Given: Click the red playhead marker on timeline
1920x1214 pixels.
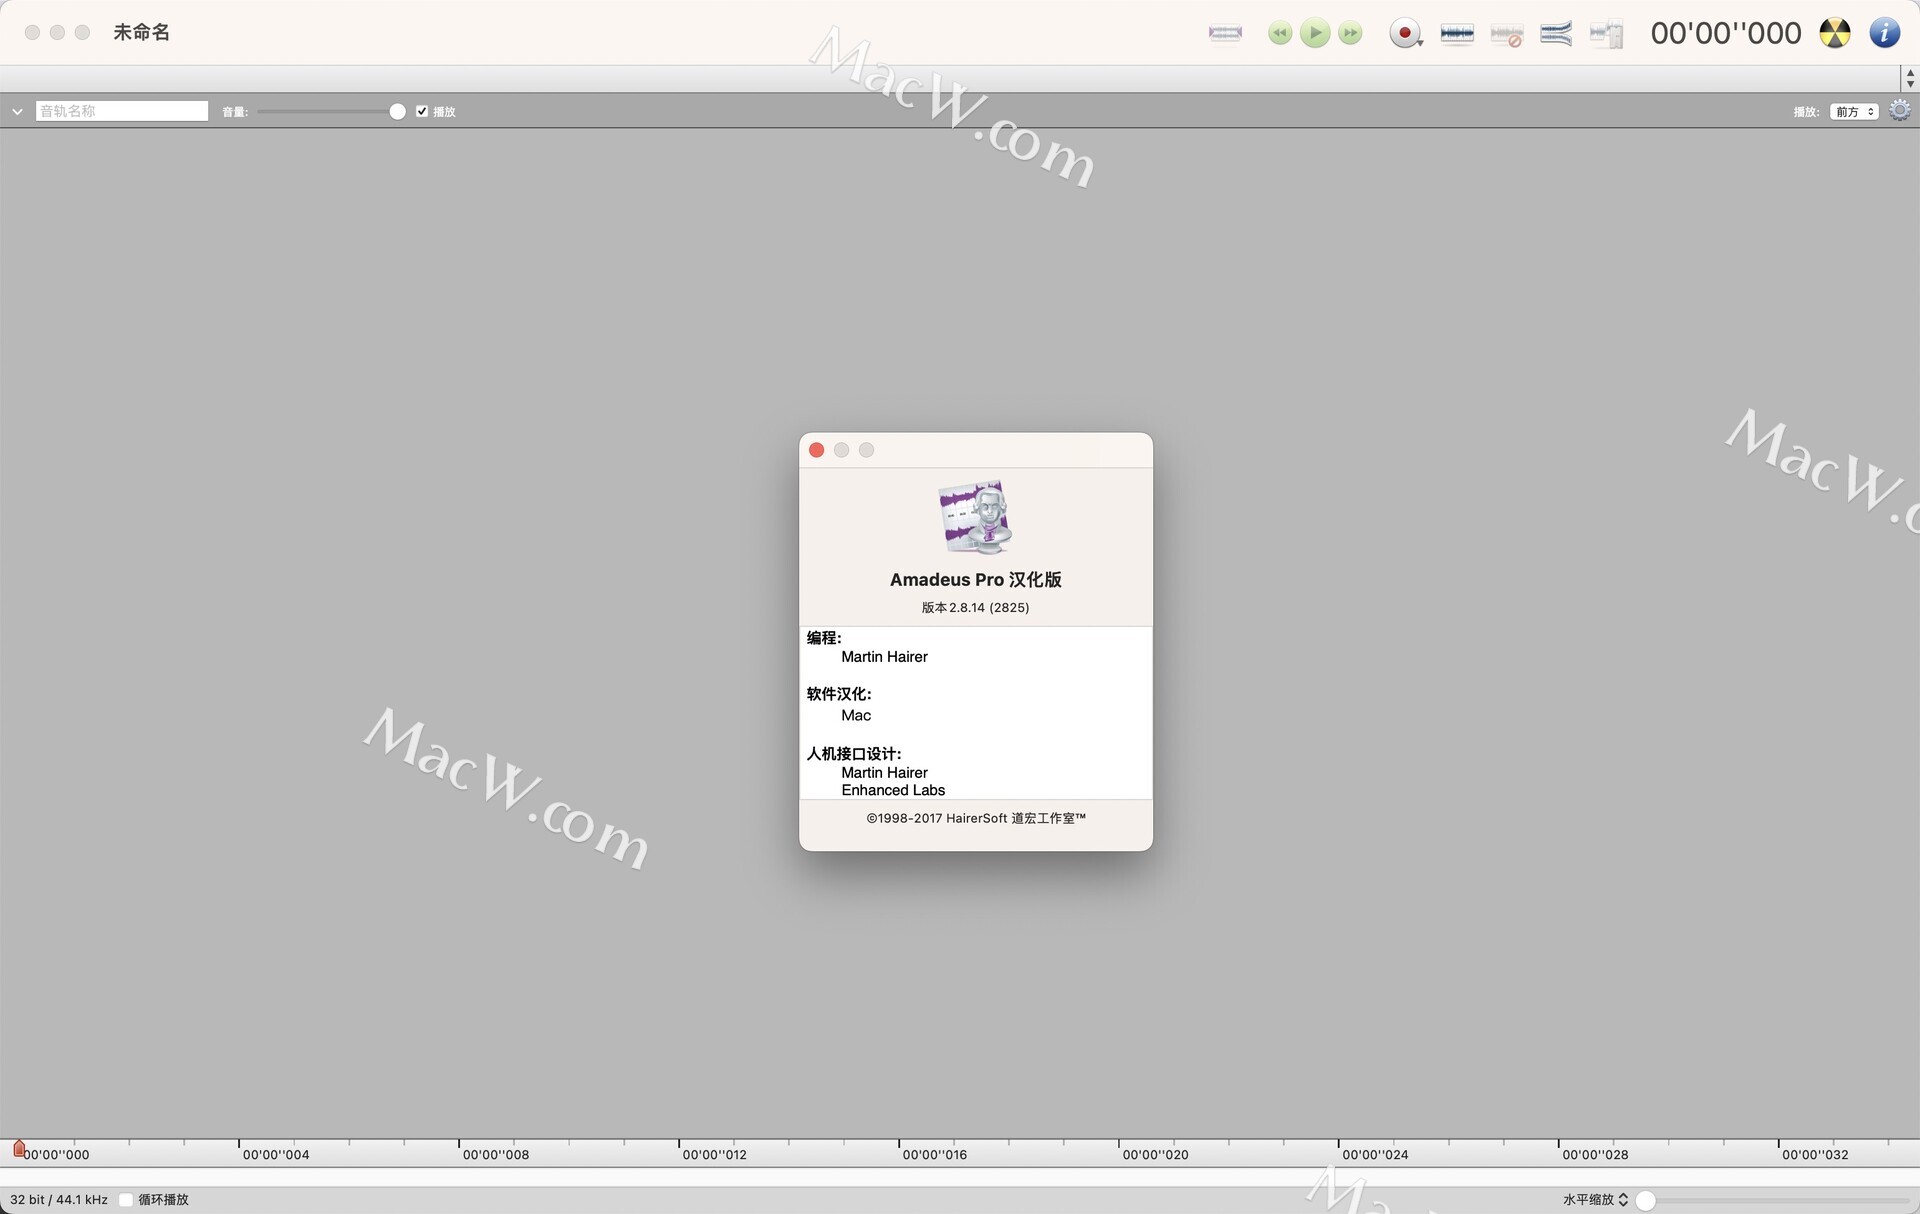Looking at the screenshot, I should pyautogui.click(x=19, y=1148).
